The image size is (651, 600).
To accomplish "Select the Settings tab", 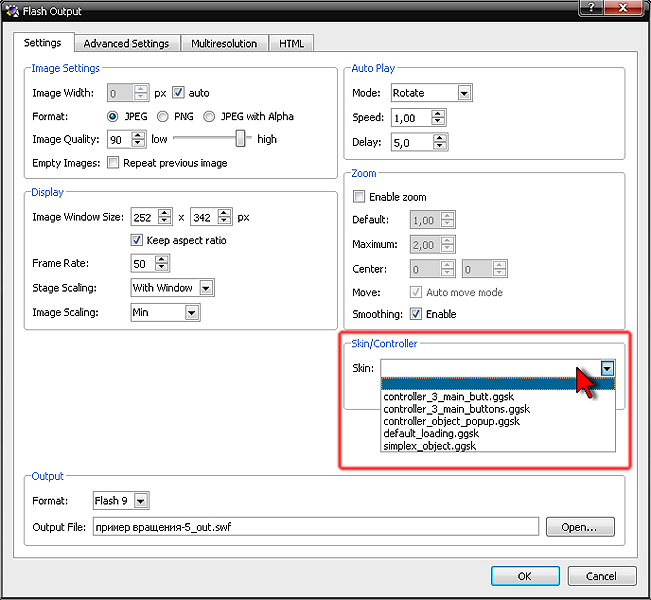I will point(42,43).
